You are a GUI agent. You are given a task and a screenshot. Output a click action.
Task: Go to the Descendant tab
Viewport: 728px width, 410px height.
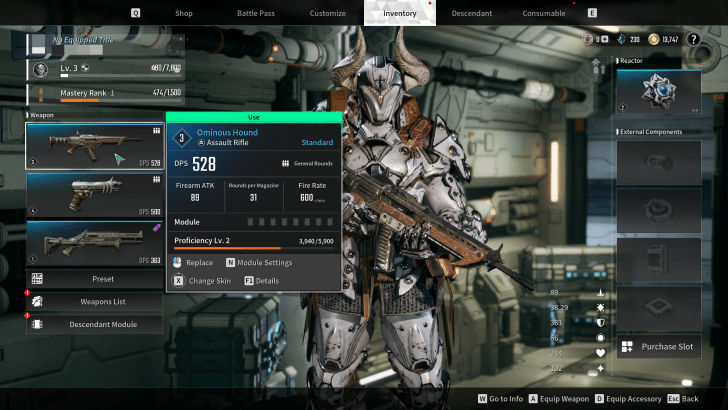tap(471, 14)
